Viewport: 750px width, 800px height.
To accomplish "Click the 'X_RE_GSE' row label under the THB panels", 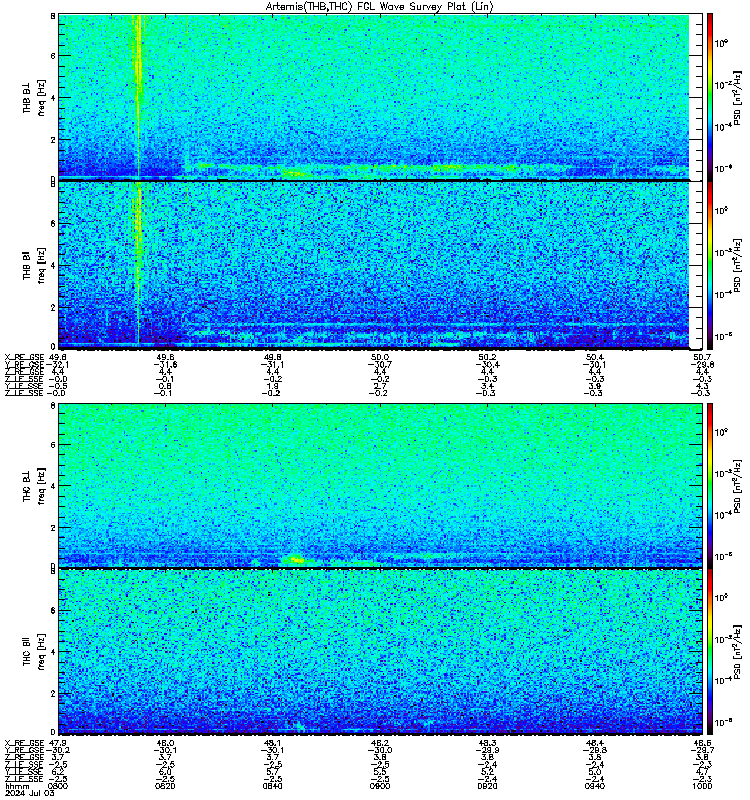I will [24, 357].
